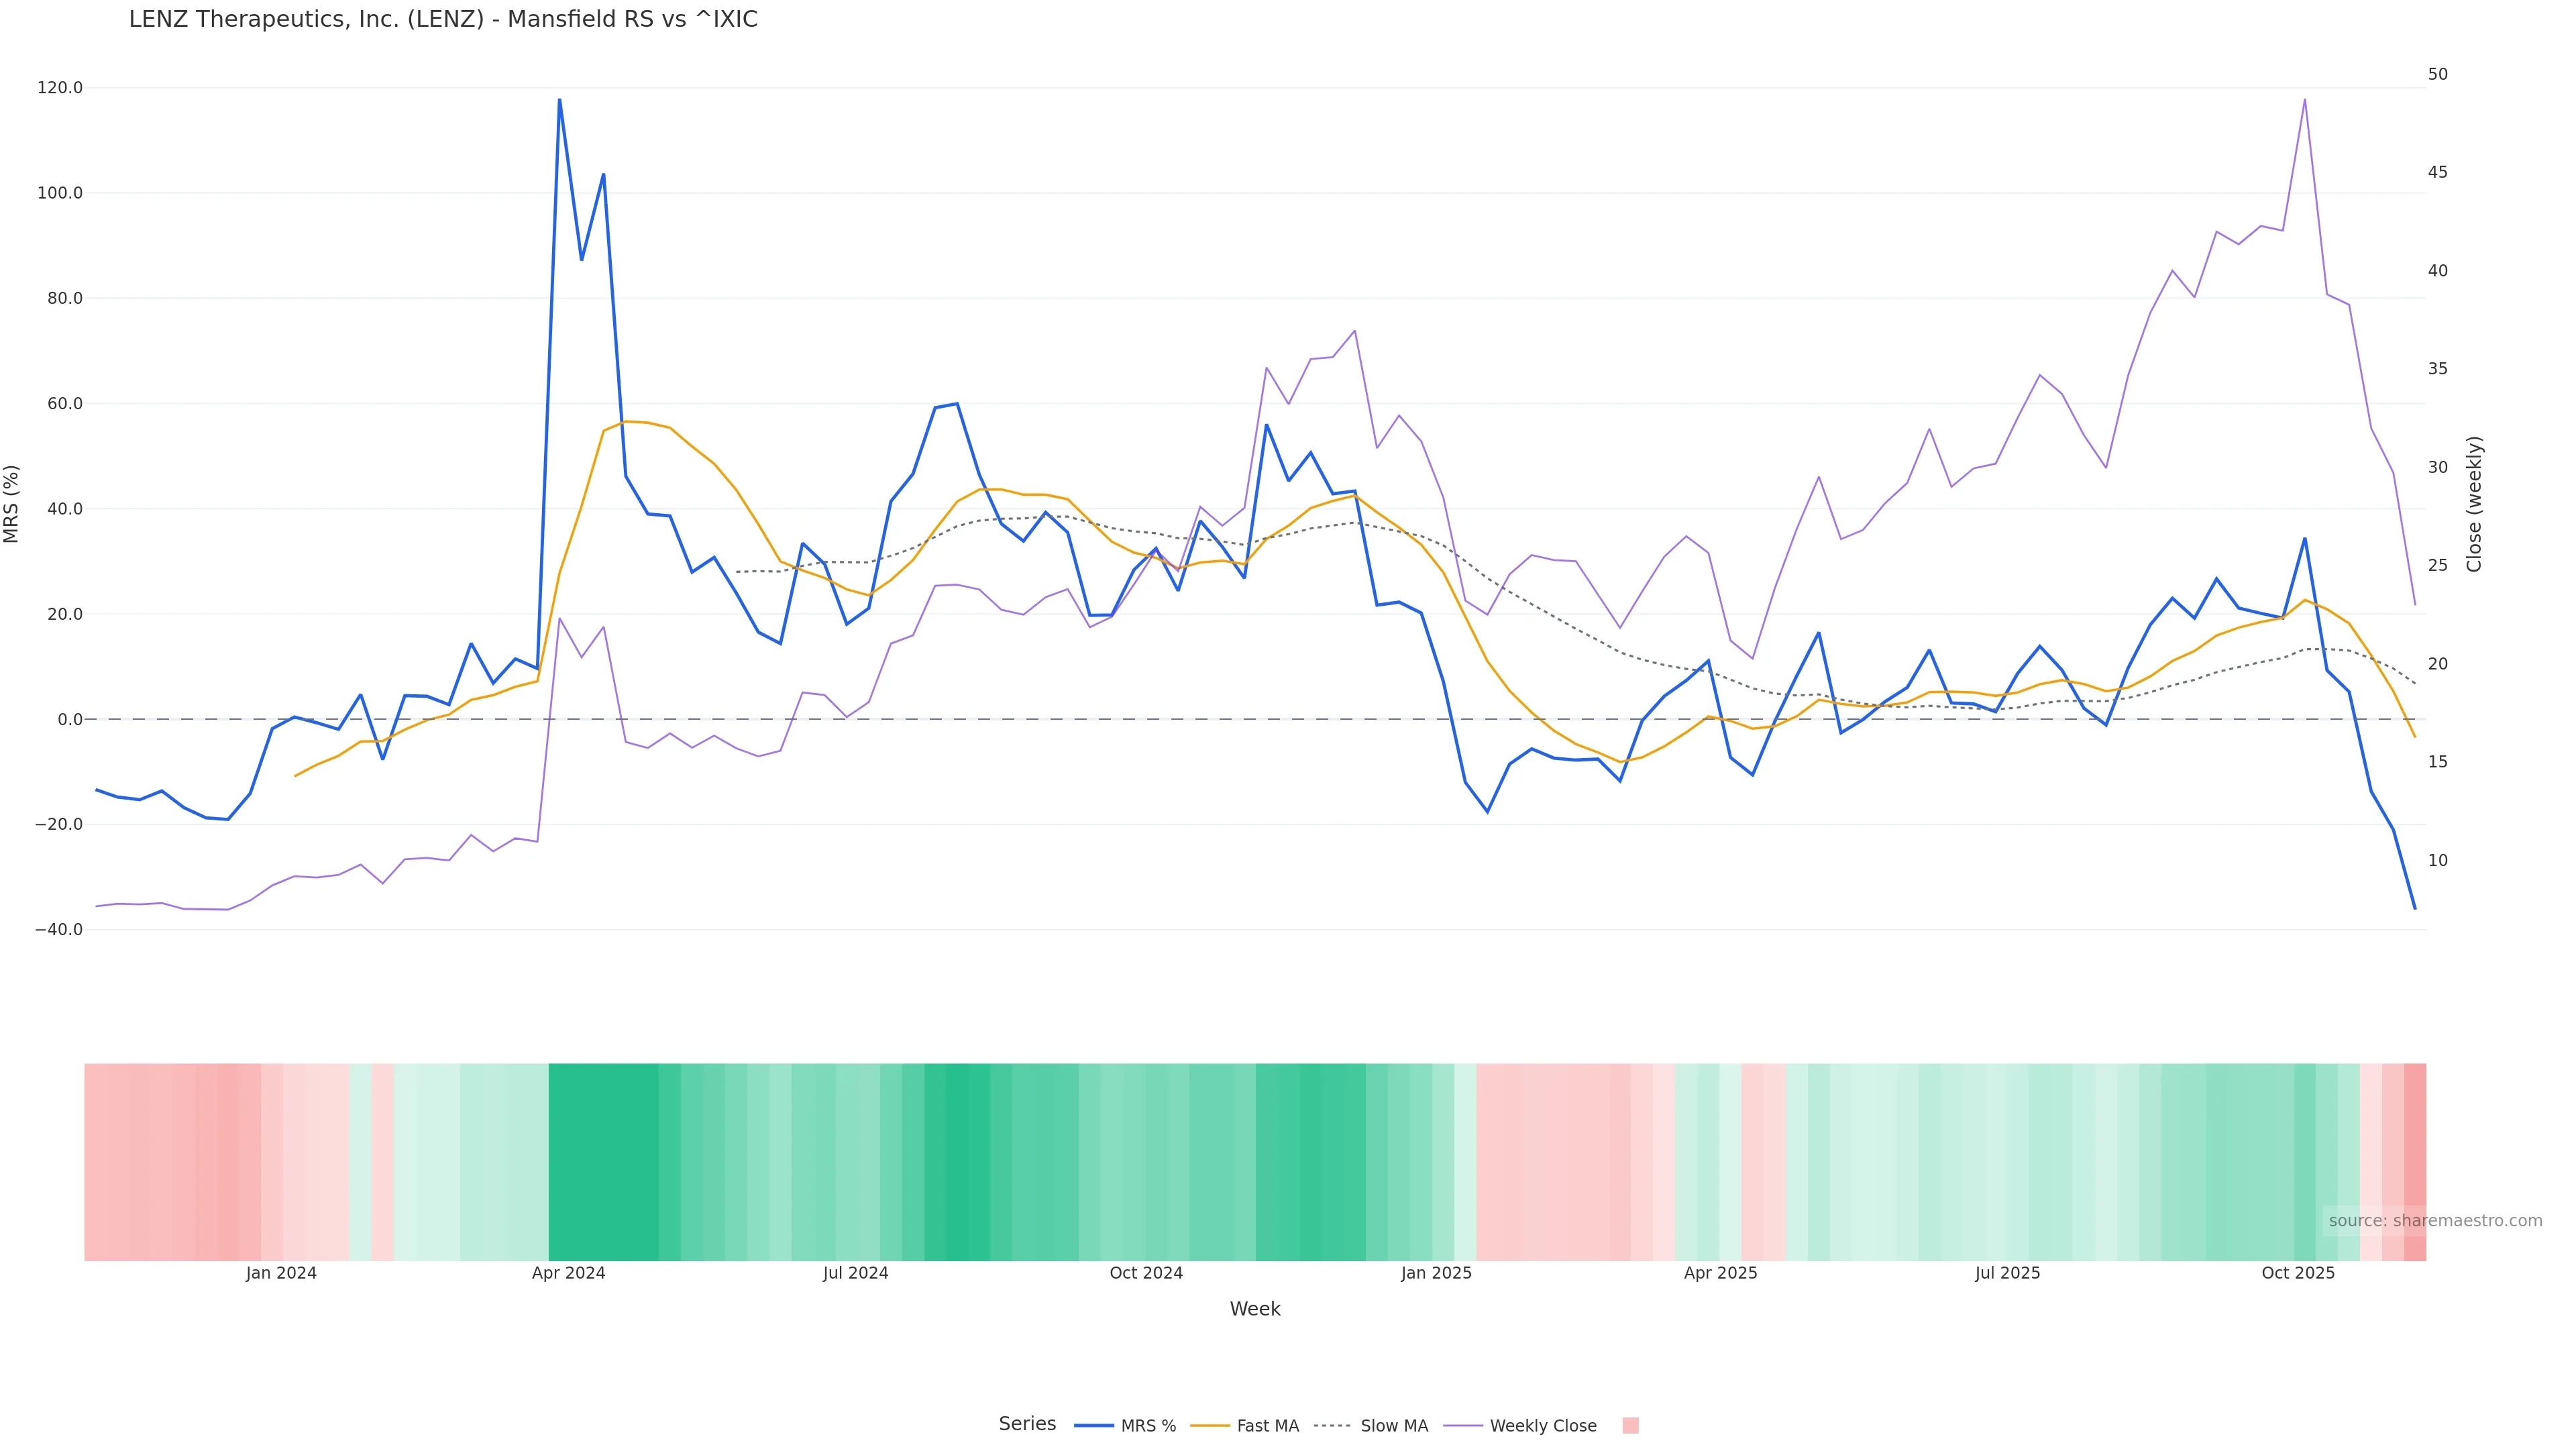This screenshot has height=1449, width=2576.
Task: Click the orange Fast MA legend line icon
Action: tap(1210, 1426)
